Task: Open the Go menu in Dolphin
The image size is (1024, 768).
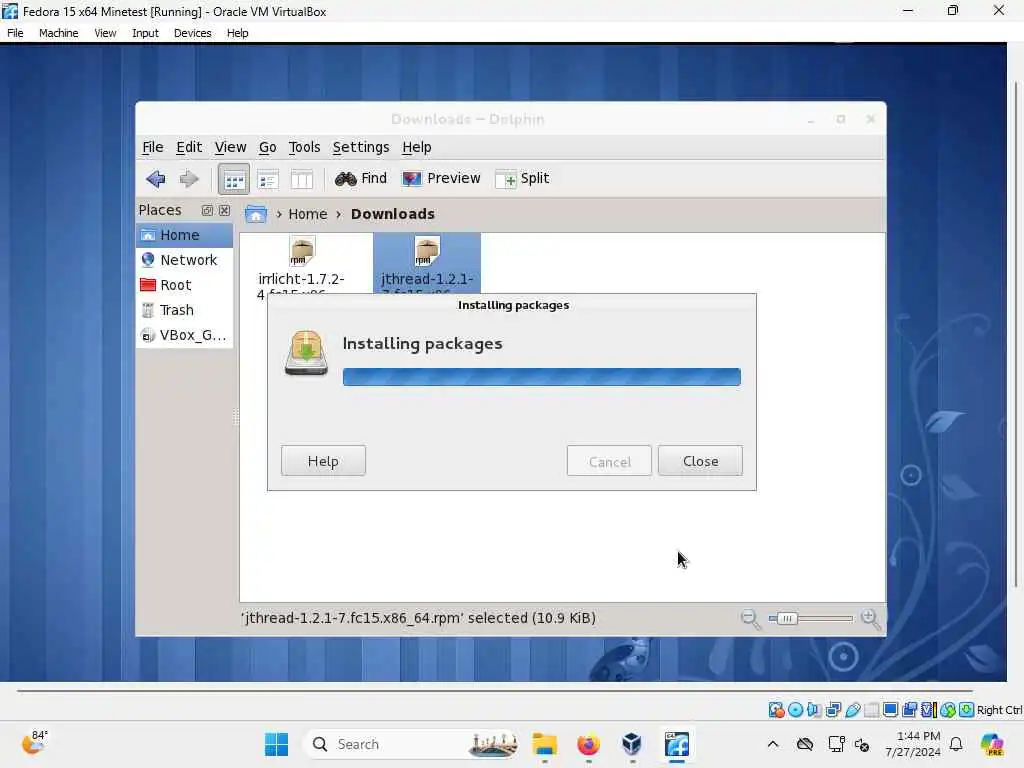Action: coord(267,147)
